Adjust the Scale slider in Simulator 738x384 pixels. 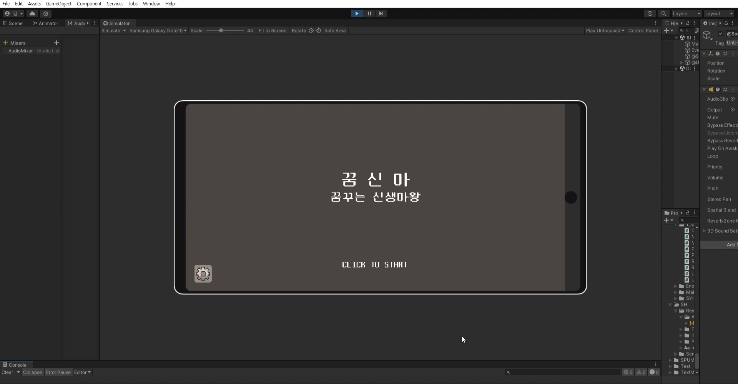pyautogui.click(x=225, y=31)
